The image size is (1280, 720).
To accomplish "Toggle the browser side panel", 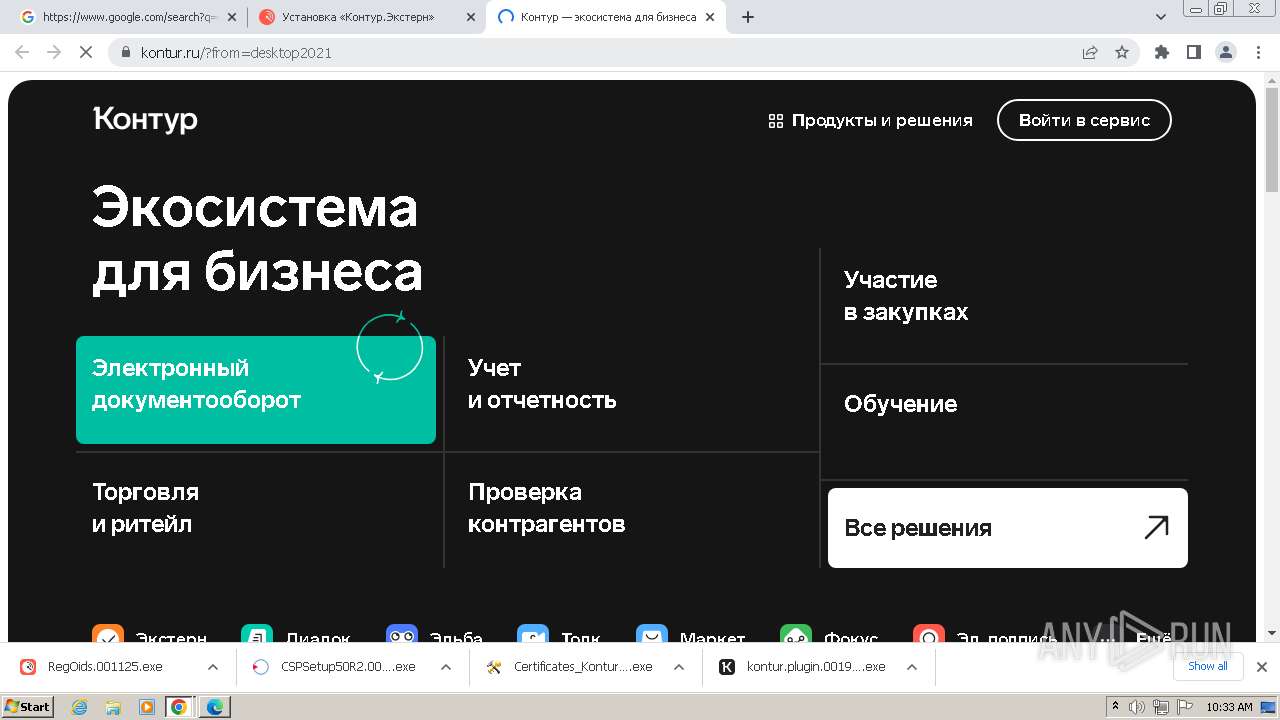I will click(x=1193, y=52).
